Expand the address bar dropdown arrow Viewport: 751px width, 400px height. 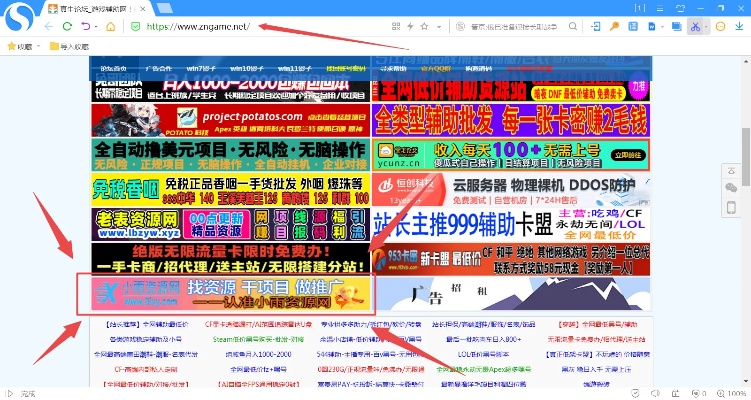click(x=439, y=27)
